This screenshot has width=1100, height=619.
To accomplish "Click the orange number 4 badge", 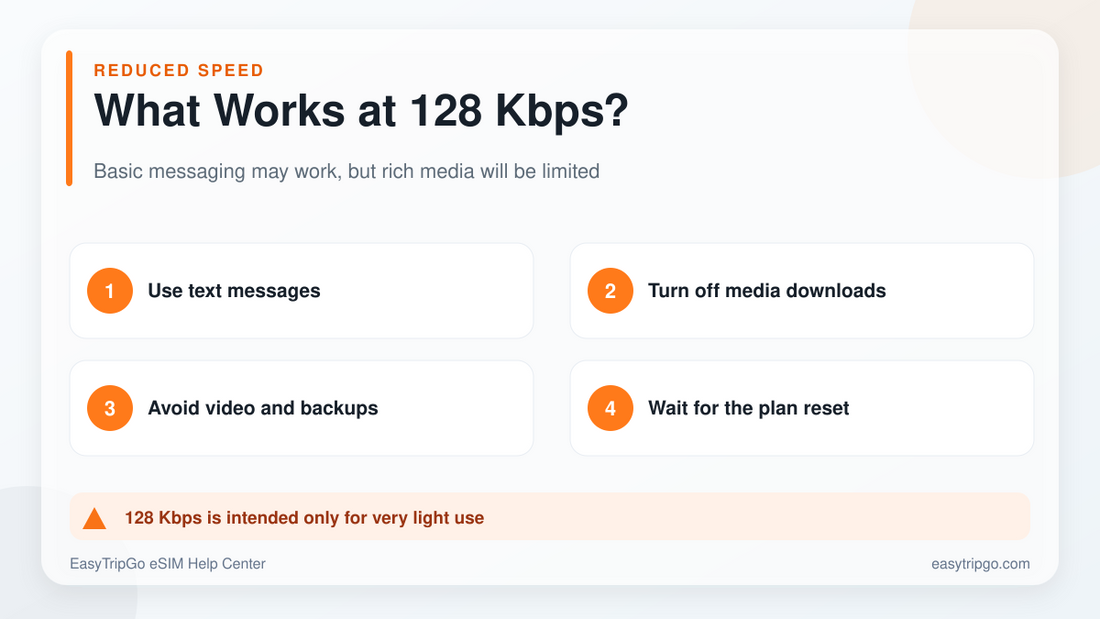I will pyautogui.click(x=610, y=408).
